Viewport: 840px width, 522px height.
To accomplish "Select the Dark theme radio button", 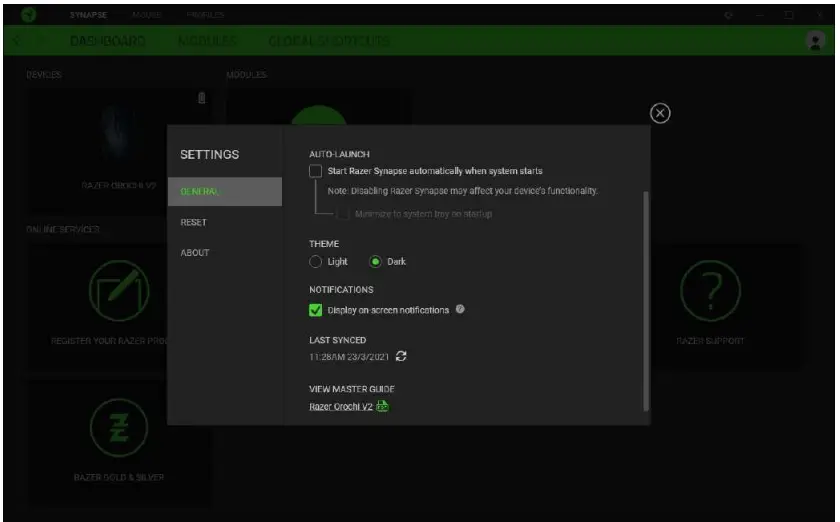I will 376,262.
